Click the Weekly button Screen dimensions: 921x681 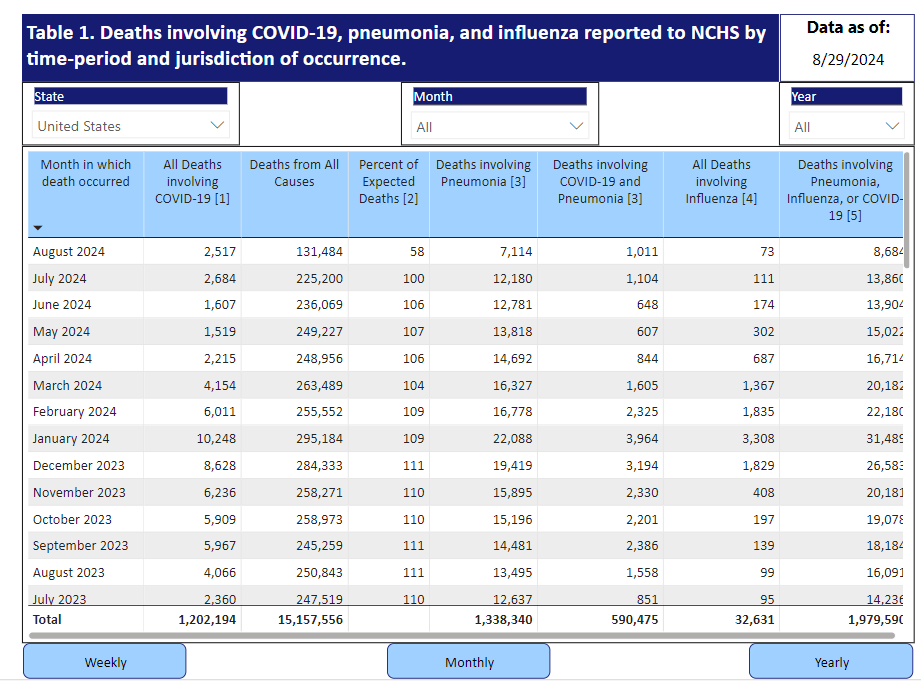point(105,662)
